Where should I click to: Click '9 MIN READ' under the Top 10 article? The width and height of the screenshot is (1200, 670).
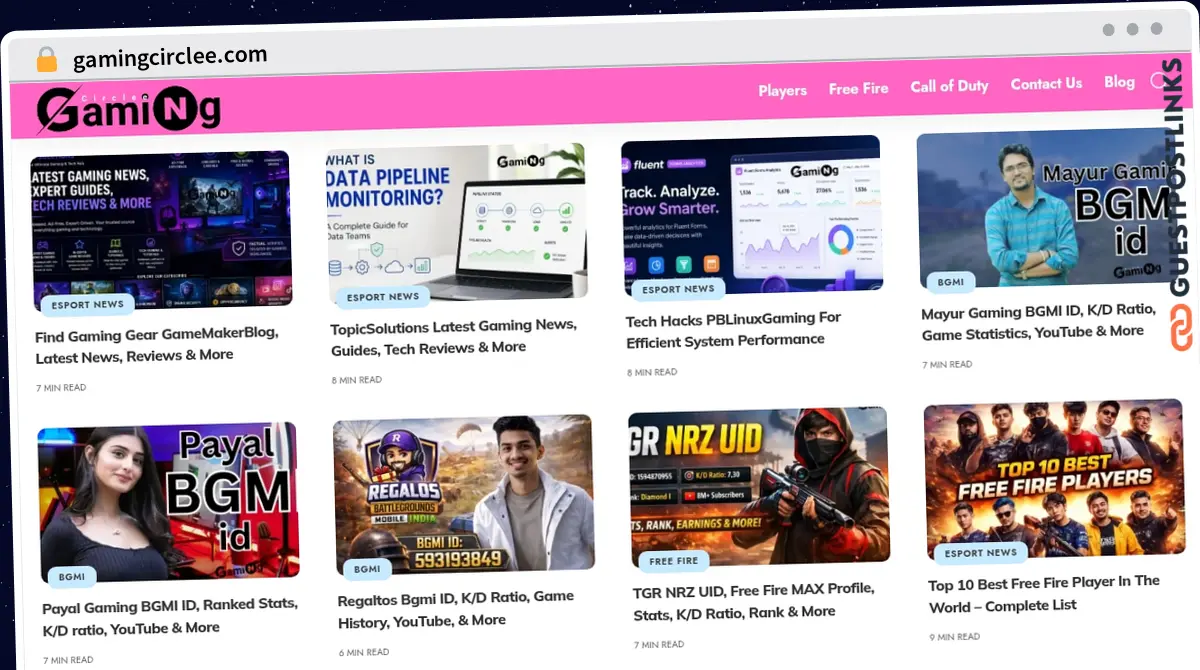[955, 637]
